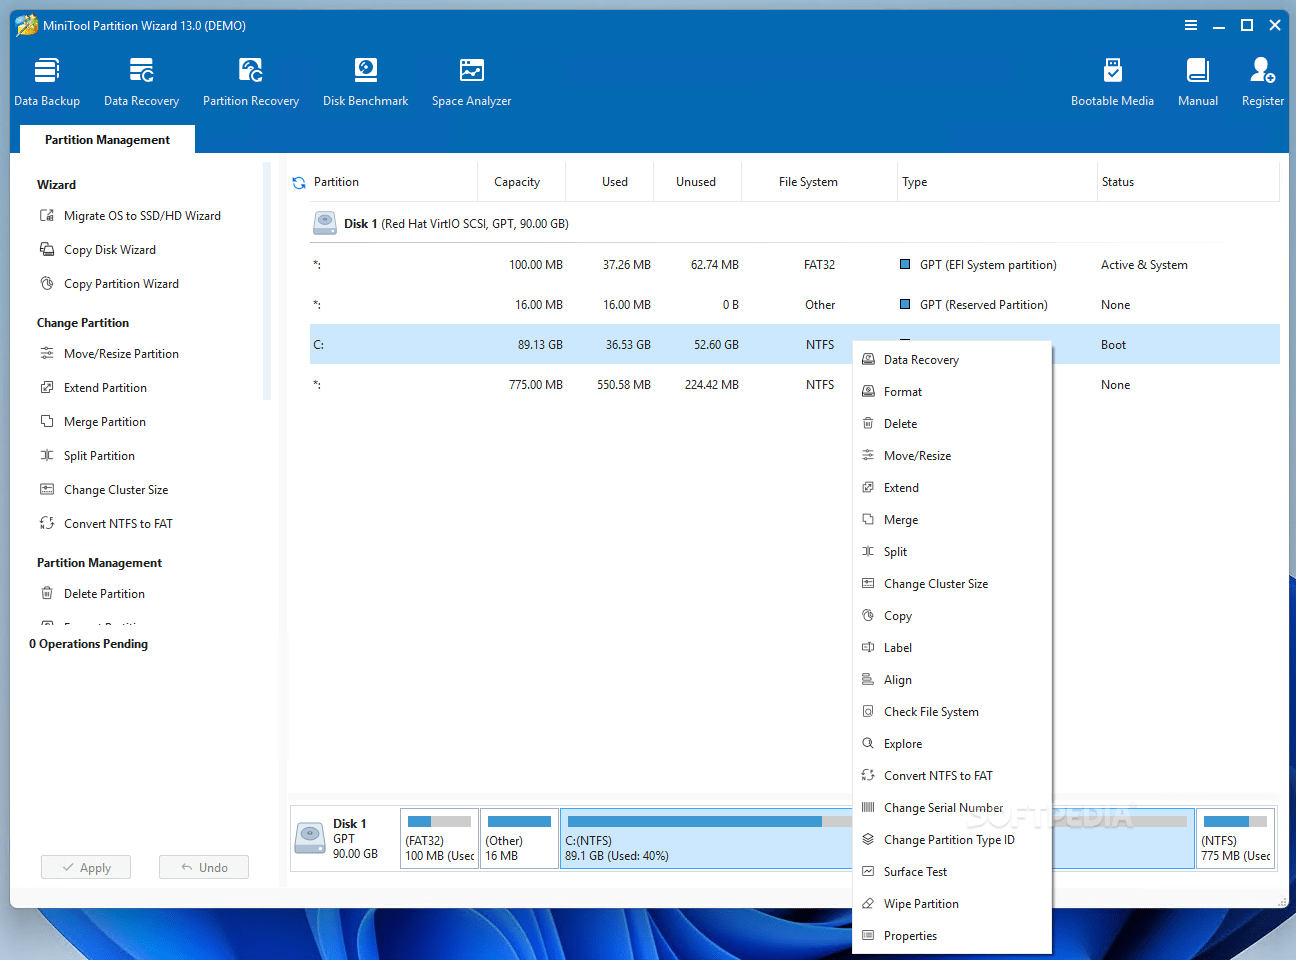
Task: Create Bootable Media
Action: tap(1112, 82)
